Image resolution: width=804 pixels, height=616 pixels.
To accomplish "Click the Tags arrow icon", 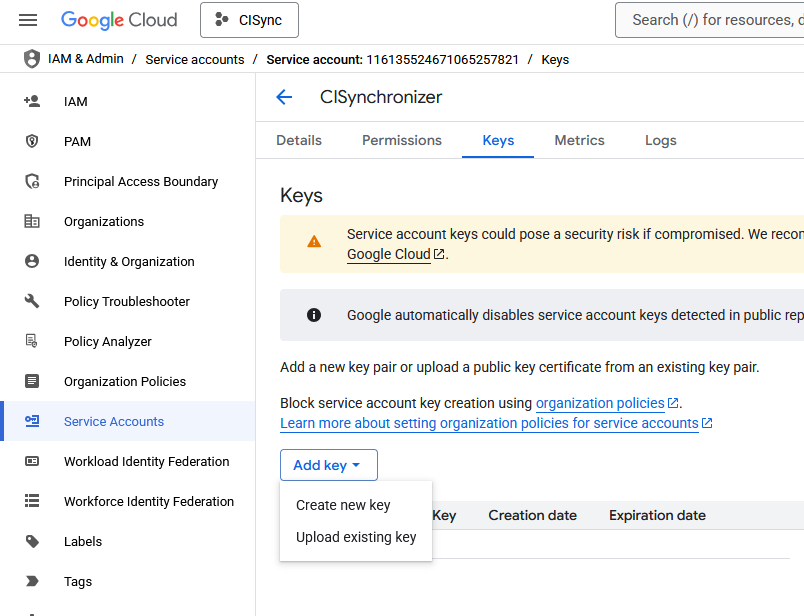I will click(x=32, y=581).
